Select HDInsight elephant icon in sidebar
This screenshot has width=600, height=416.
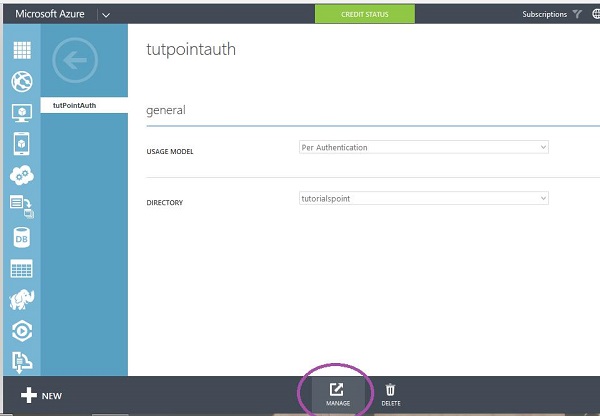tap(21, 299)
